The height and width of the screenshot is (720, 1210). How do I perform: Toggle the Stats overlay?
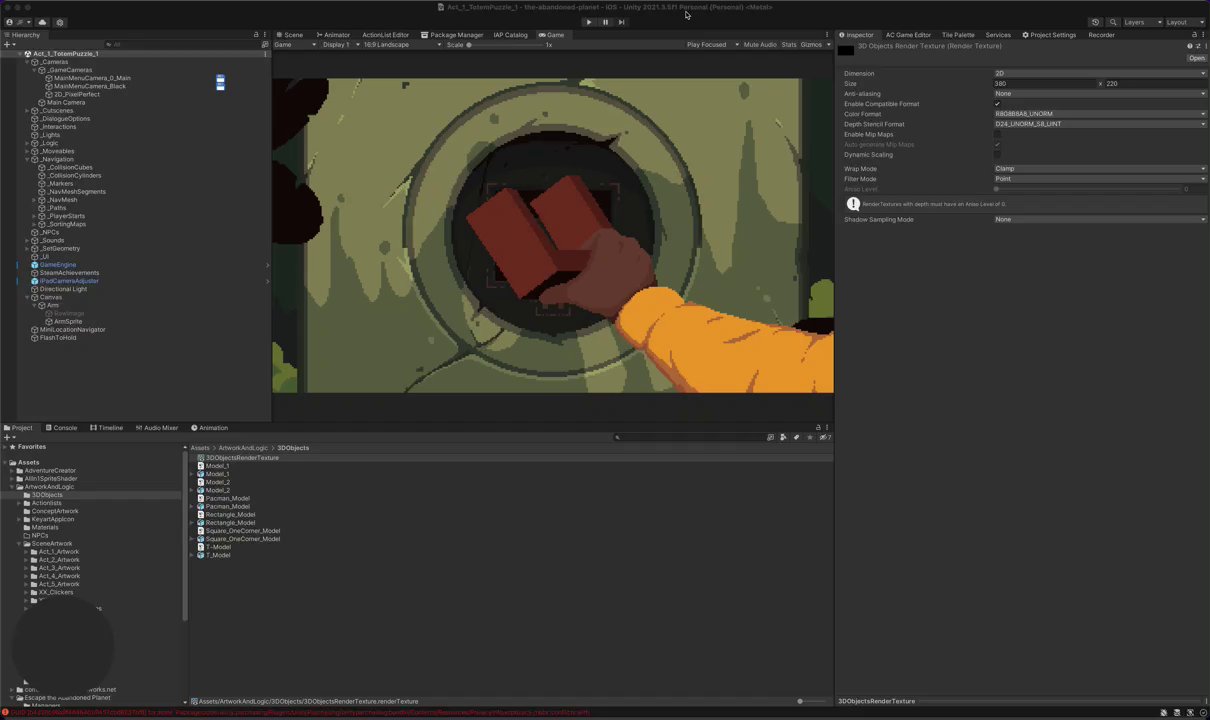click(x=789, y=45)
